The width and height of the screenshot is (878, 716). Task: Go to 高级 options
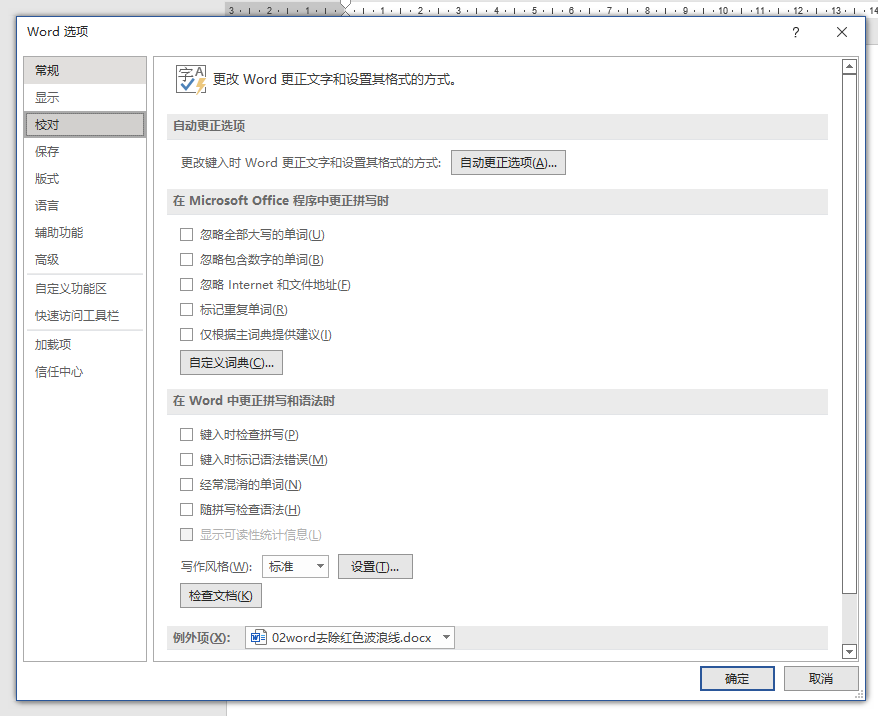pos(85,260)
